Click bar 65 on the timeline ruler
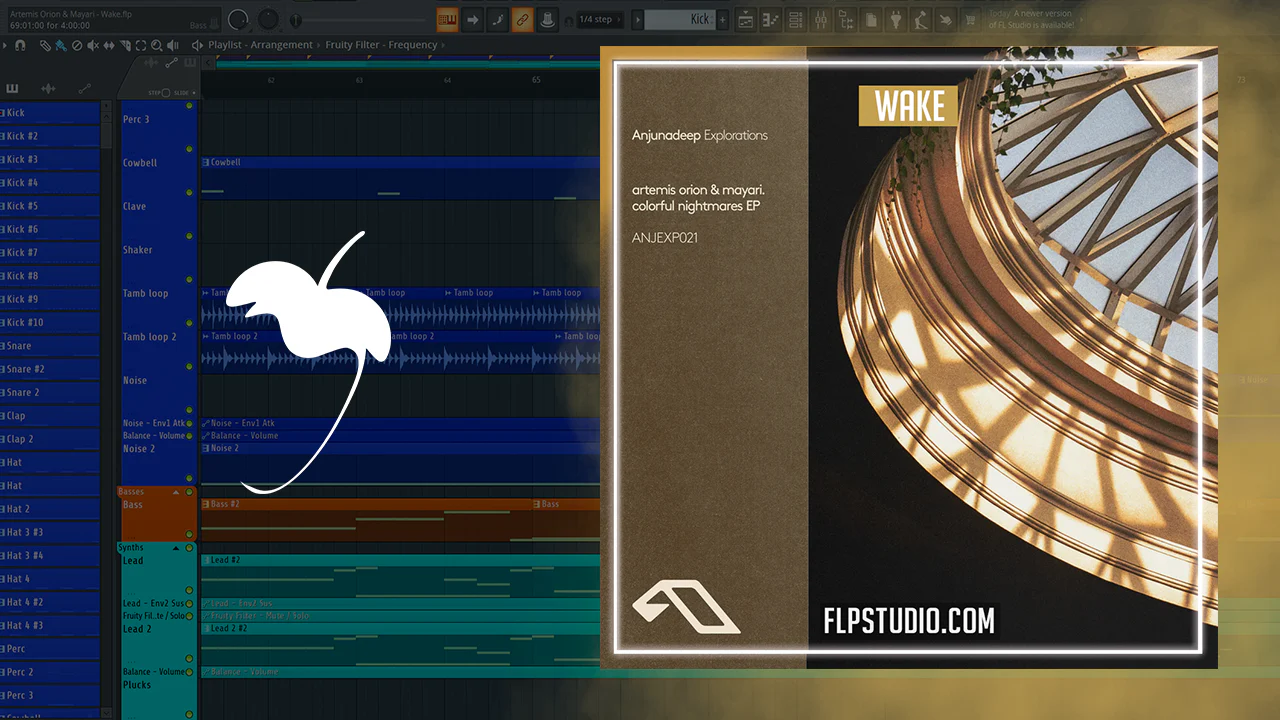 coord(537,80)
